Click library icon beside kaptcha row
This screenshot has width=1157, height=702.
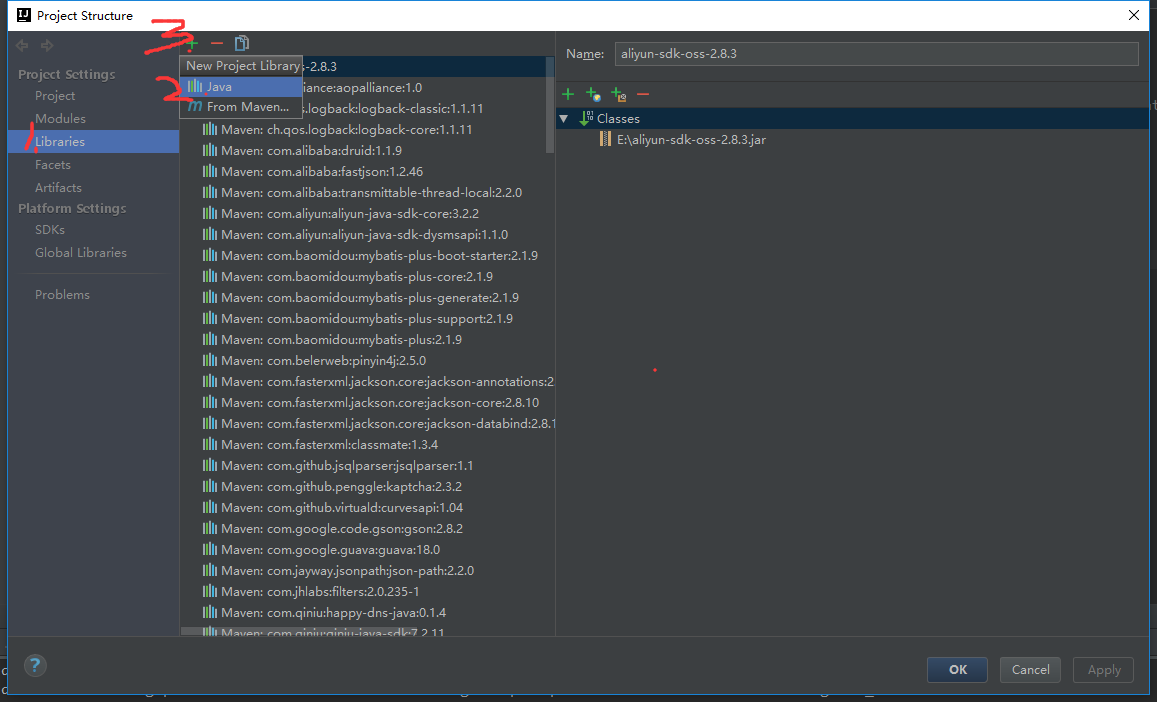coord(210,486)
